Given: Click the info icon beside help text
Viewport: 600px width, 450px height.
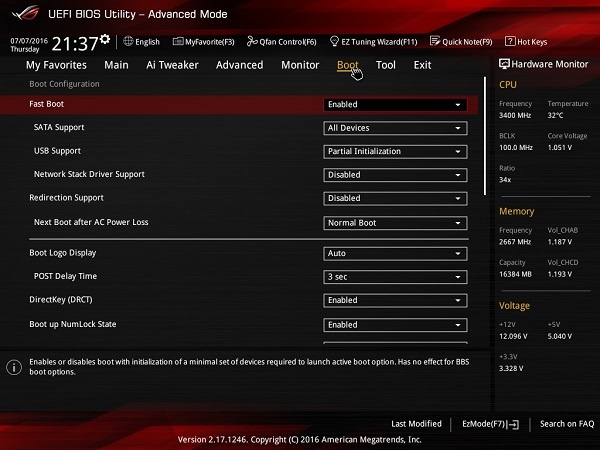Looking at the screenshot, I should click(14, 367).
